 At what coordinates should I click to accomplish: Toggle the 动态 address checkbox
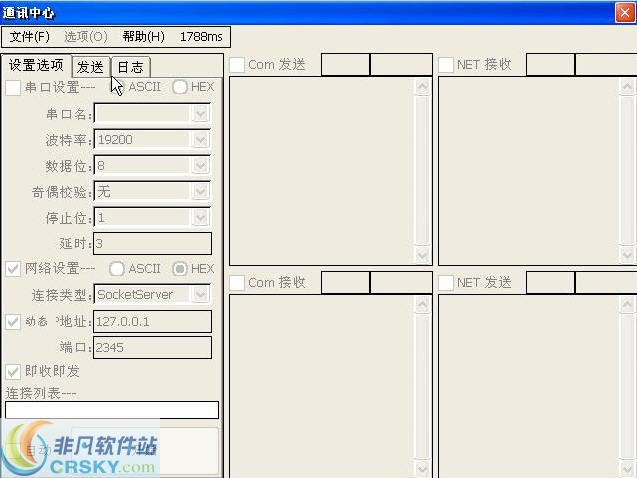(13, 322)
